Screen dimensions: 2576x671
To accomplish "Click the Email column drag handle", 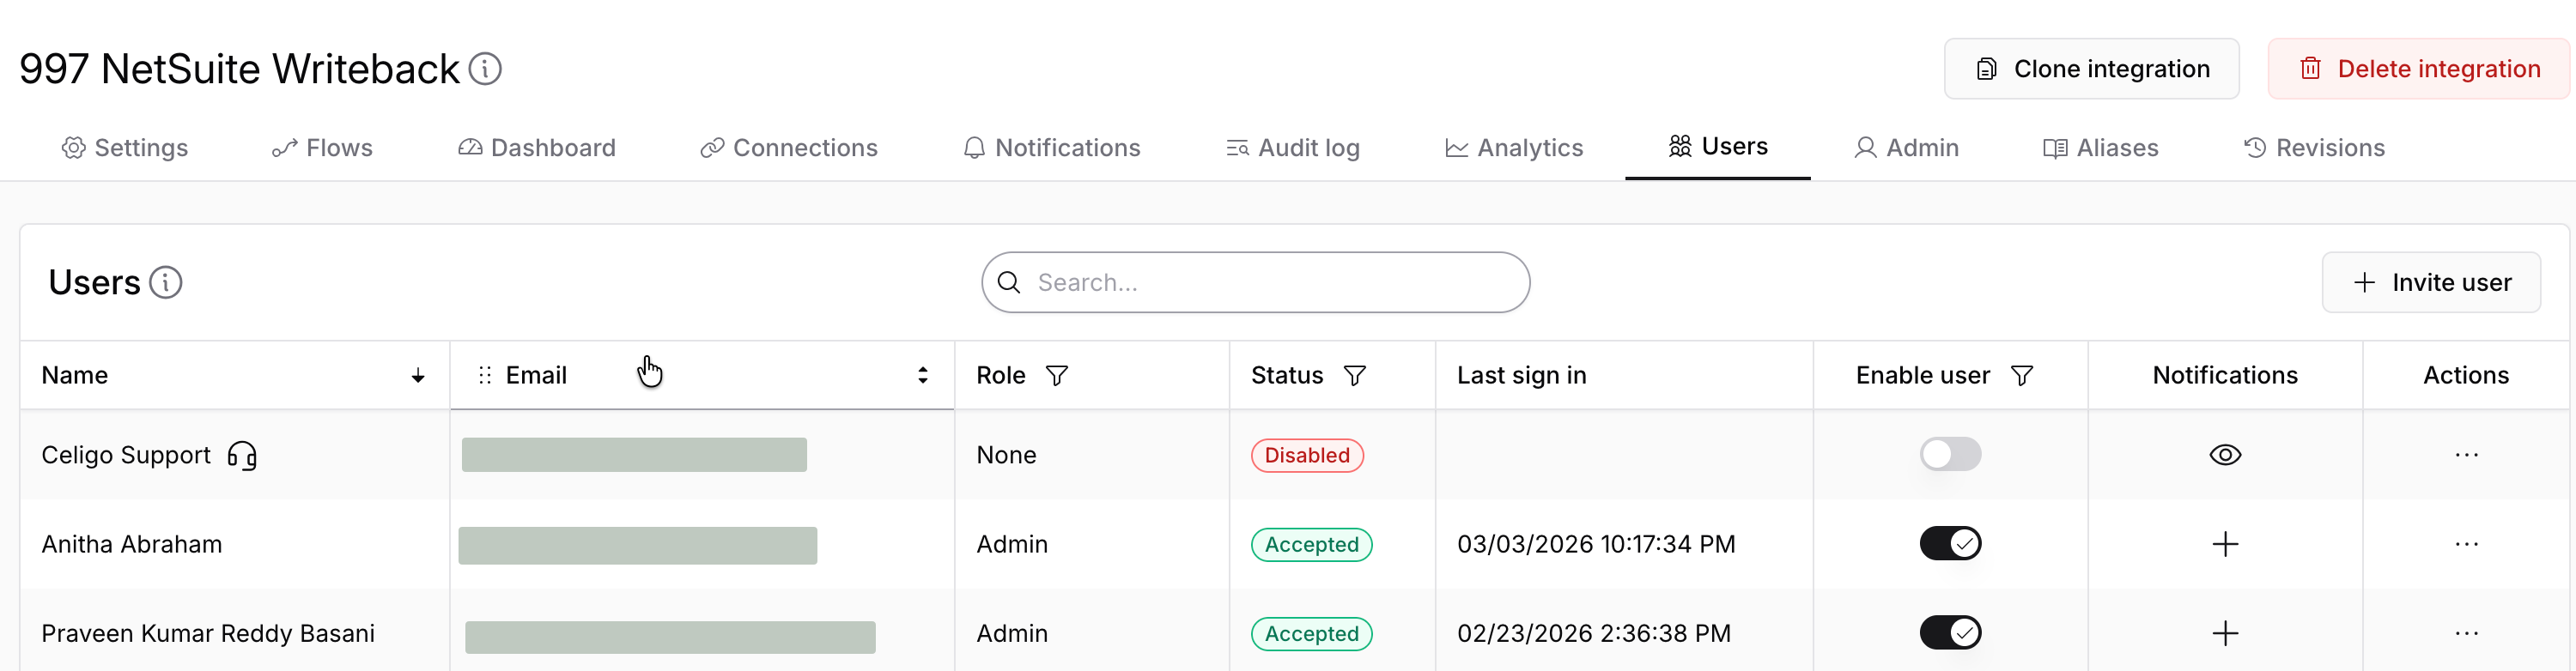I will tap(485, 375).
